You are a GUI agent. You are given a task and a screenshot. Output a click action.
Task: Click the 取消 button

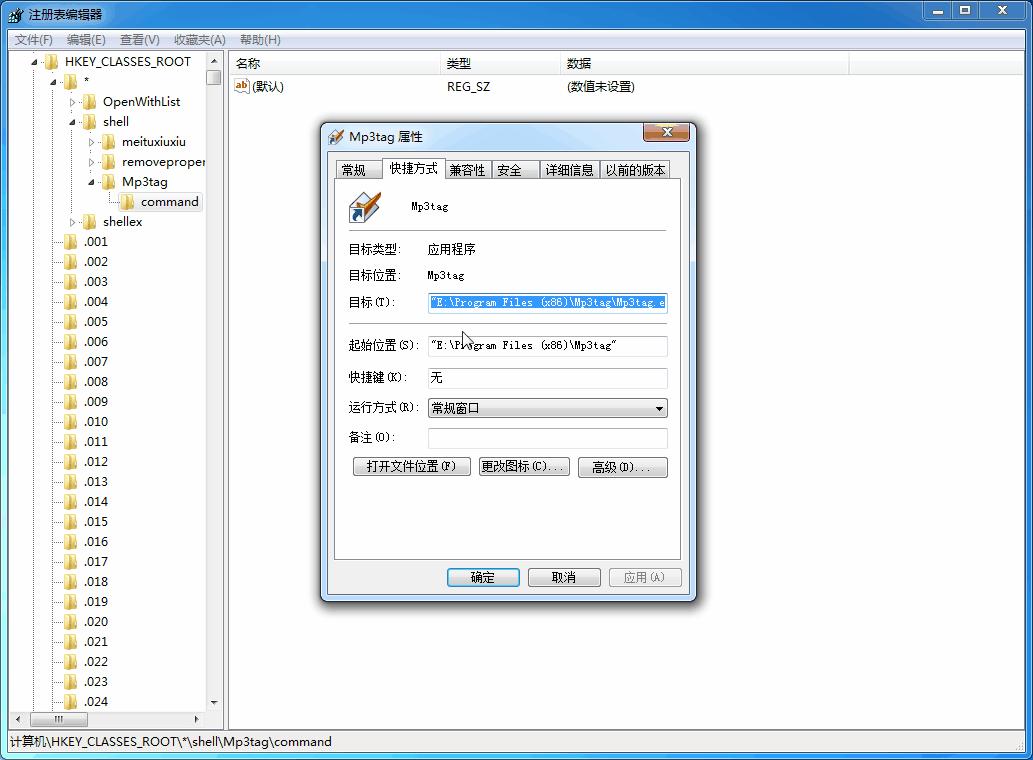564,578
